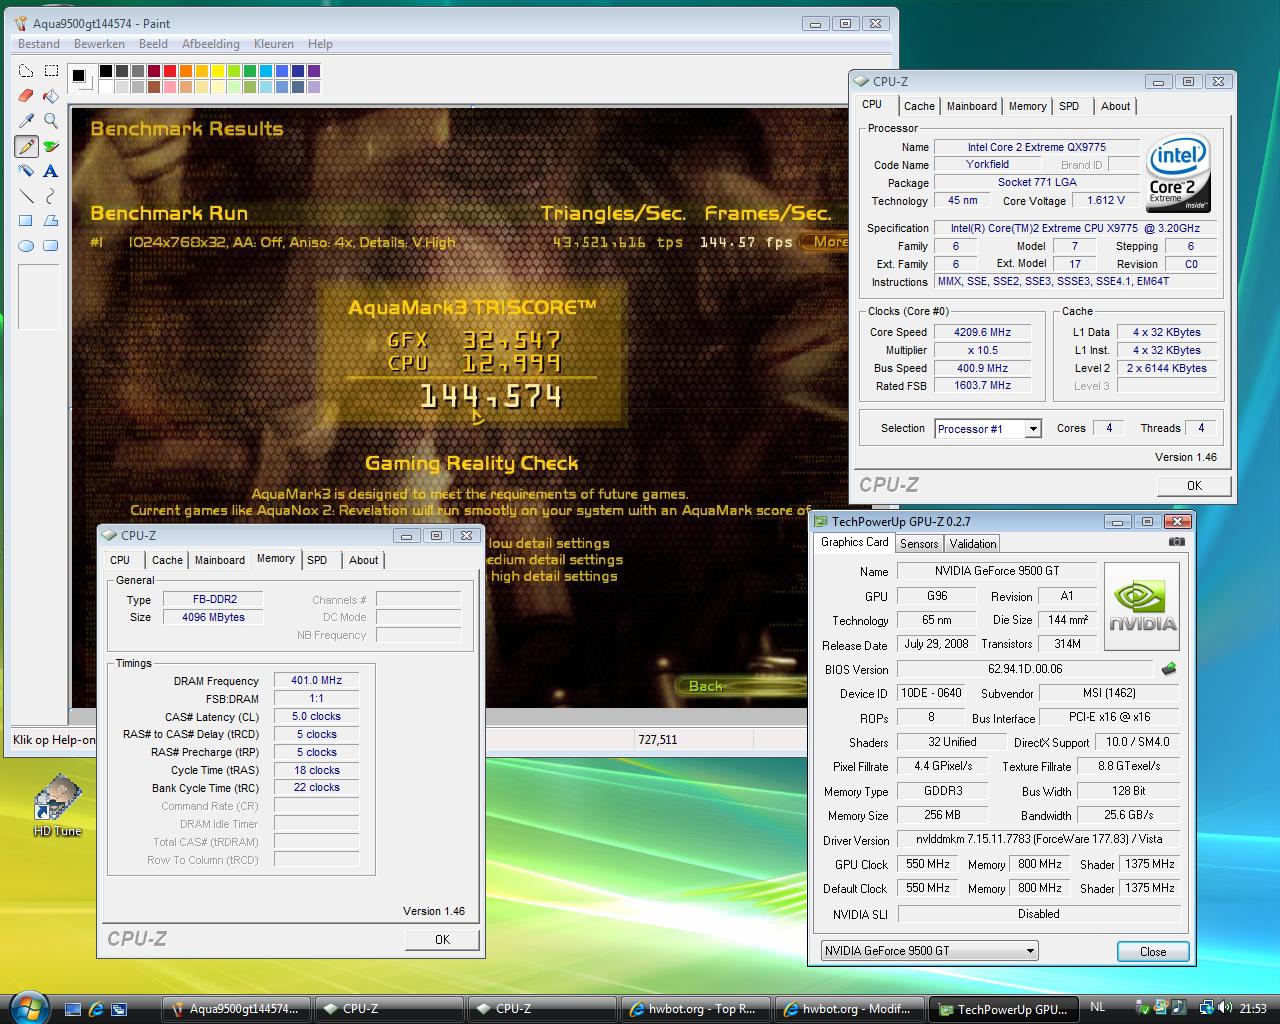
Task: Open the Bestand menu in Paint
Action: pyautogui.click(x=39, y=44)
